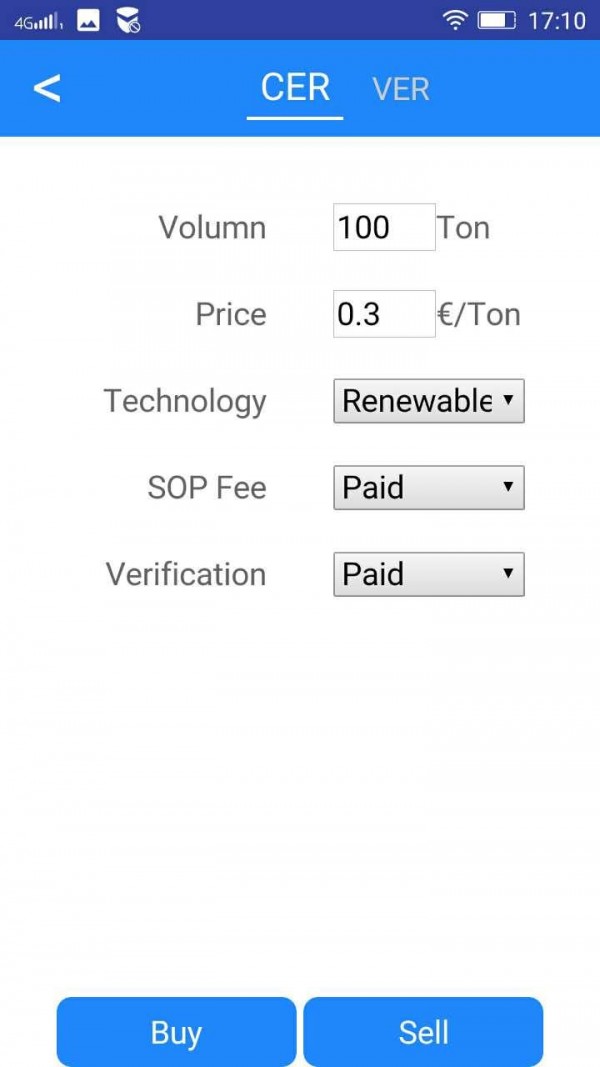The width and height of the screenshot is (600, 1067).
Task: Open the Verification dropdown
Action: click(428, 574)
